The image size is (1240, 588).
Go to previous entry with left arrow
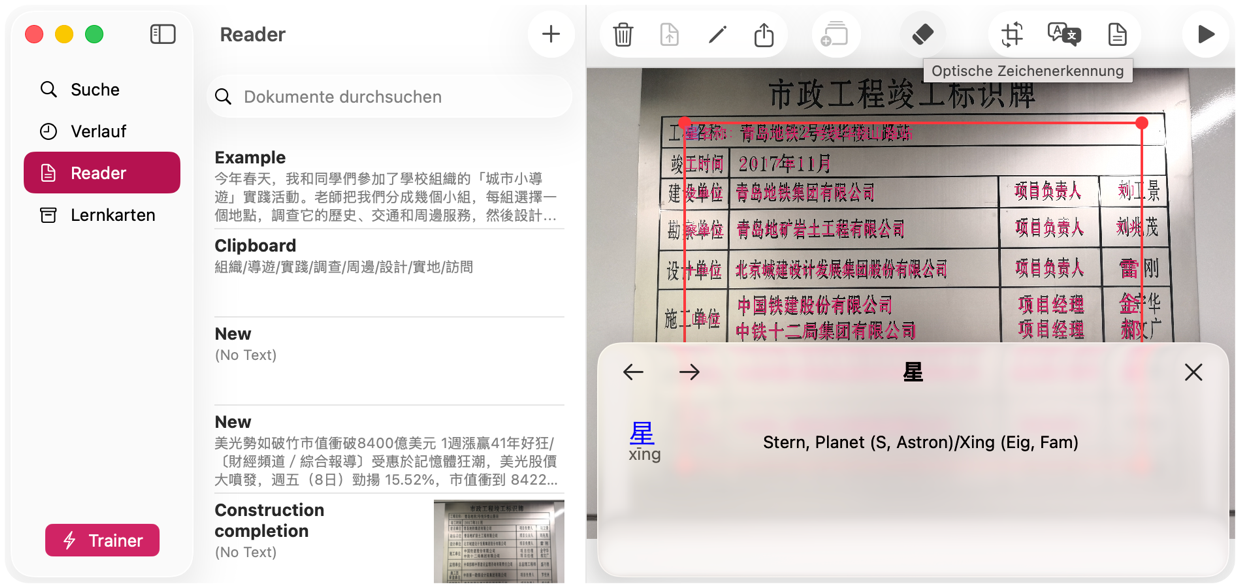click(633, 373)
